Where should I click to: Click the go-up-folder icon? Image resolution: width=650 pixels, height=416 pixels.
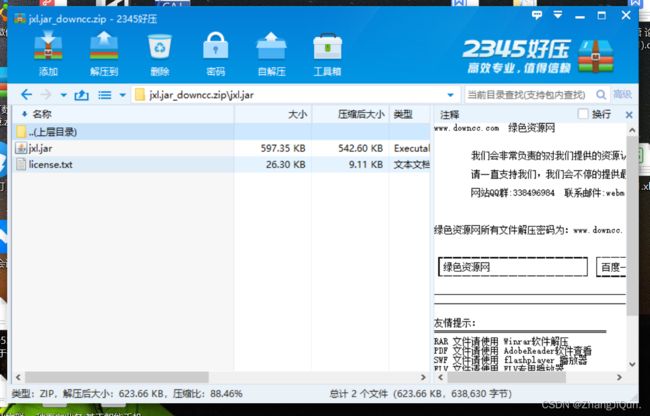(x=81, y=95)
